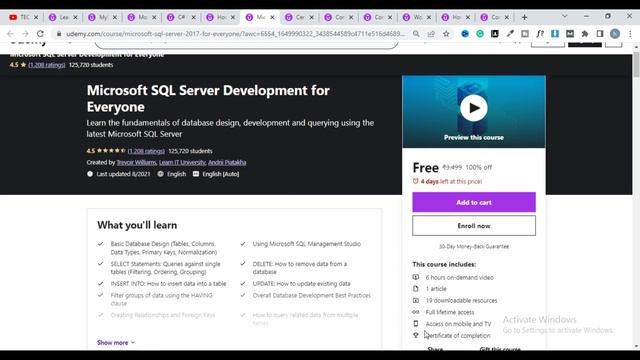Click the badge icon before Last updated 8/2021
640x360 pixels.
point(90,174)
